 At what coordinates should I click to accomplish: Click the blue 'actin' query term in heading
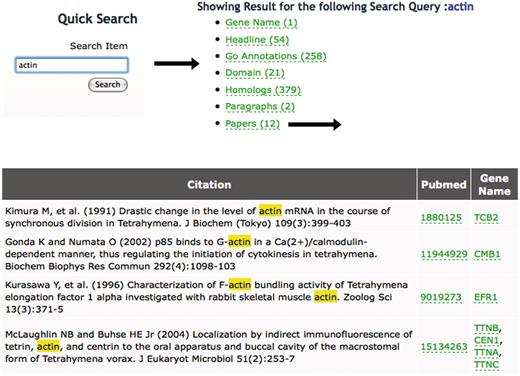(461, 7)
